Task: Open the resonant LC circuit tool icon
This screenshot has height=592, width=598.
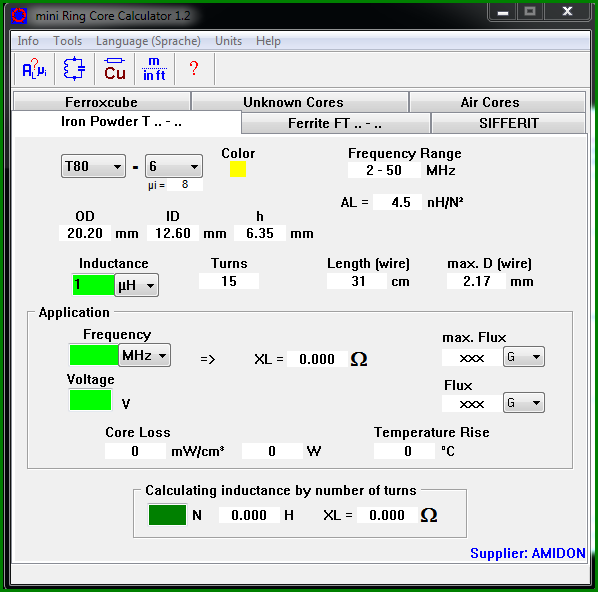Action: click(74, 69)
